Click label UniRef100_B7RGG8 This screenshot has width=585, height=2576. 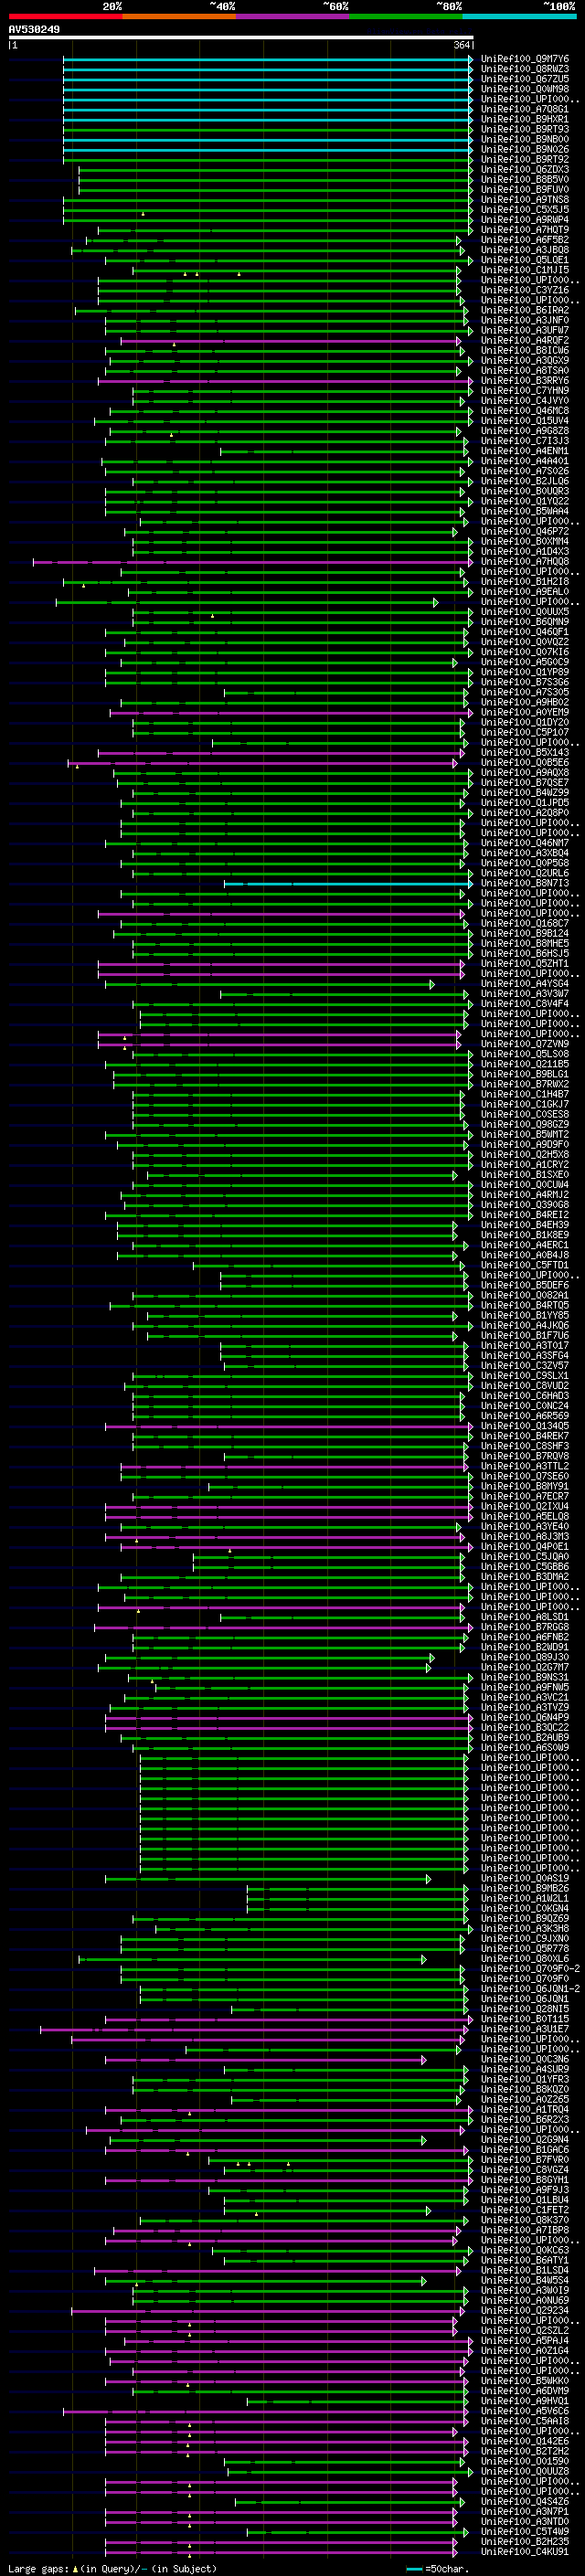(525, 1627)
